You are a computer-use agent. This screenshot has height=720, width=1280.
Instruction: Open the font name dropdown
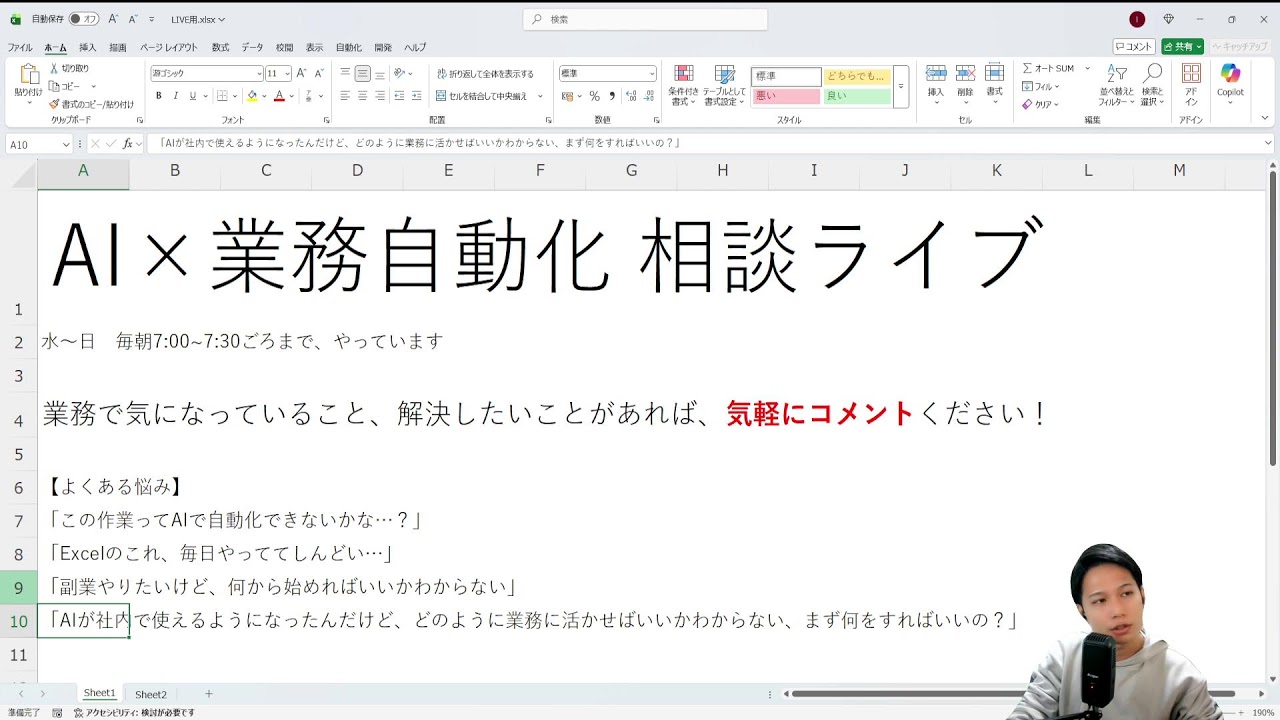point(259,74)
